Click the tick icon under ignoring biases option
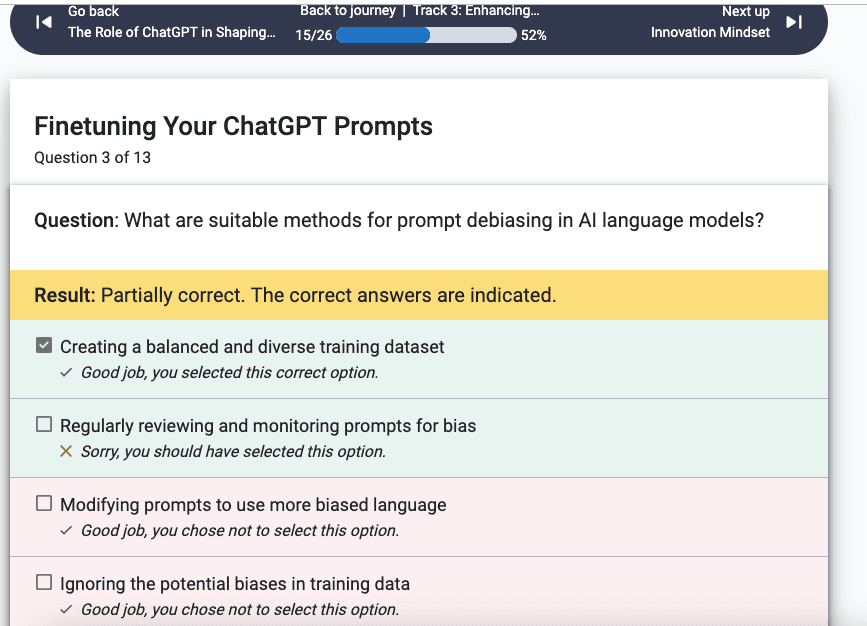867x626 pixels. (x=66, y=609)
